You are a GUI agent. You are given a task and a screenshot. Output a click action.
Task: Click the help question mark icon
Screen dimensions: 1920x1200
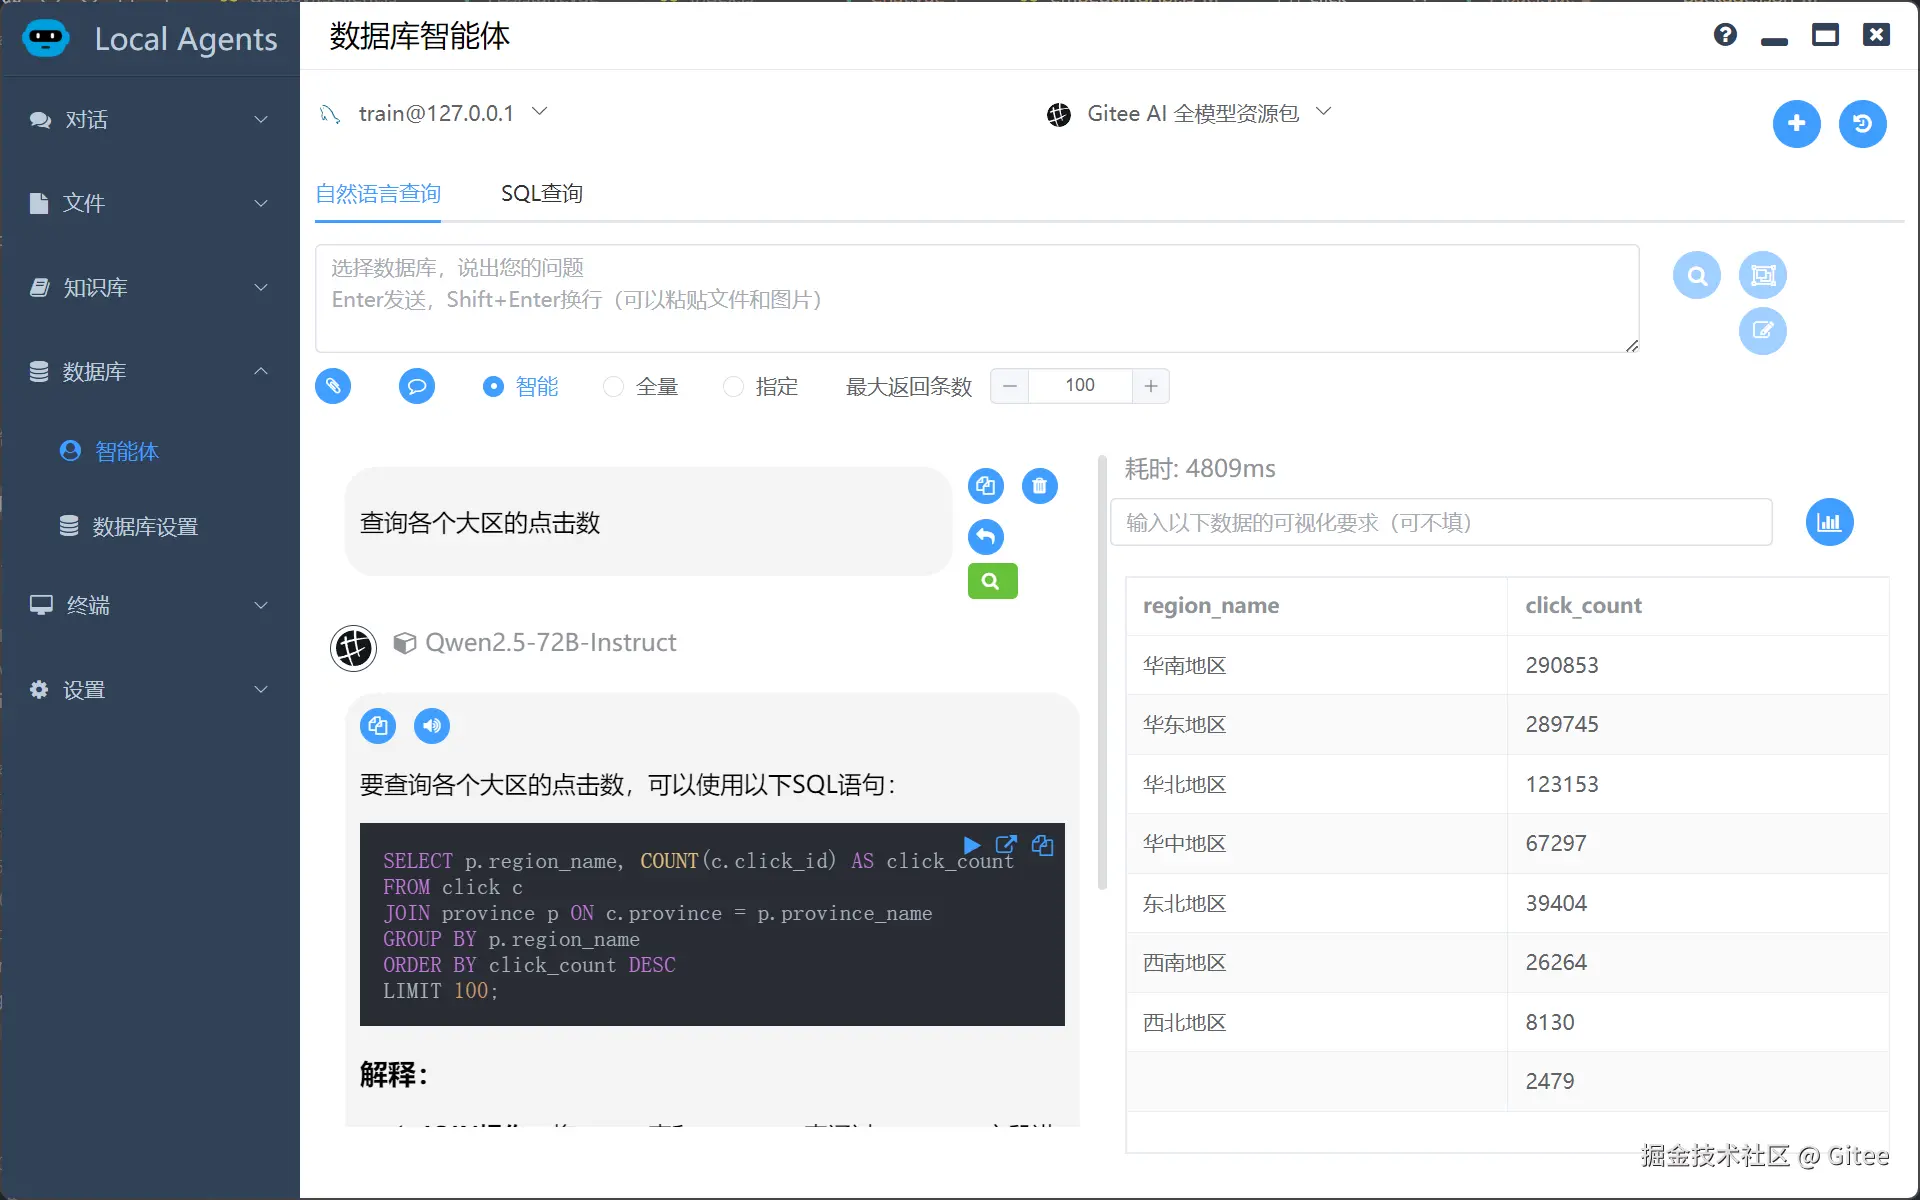tap(1725, 35)
